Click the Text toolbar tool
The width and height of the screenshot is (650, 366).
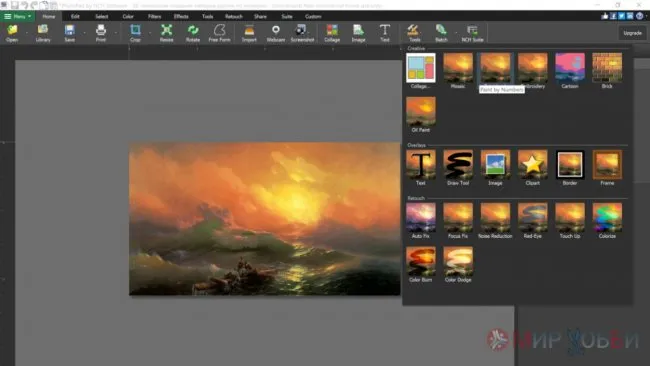(x=385, y=33)
